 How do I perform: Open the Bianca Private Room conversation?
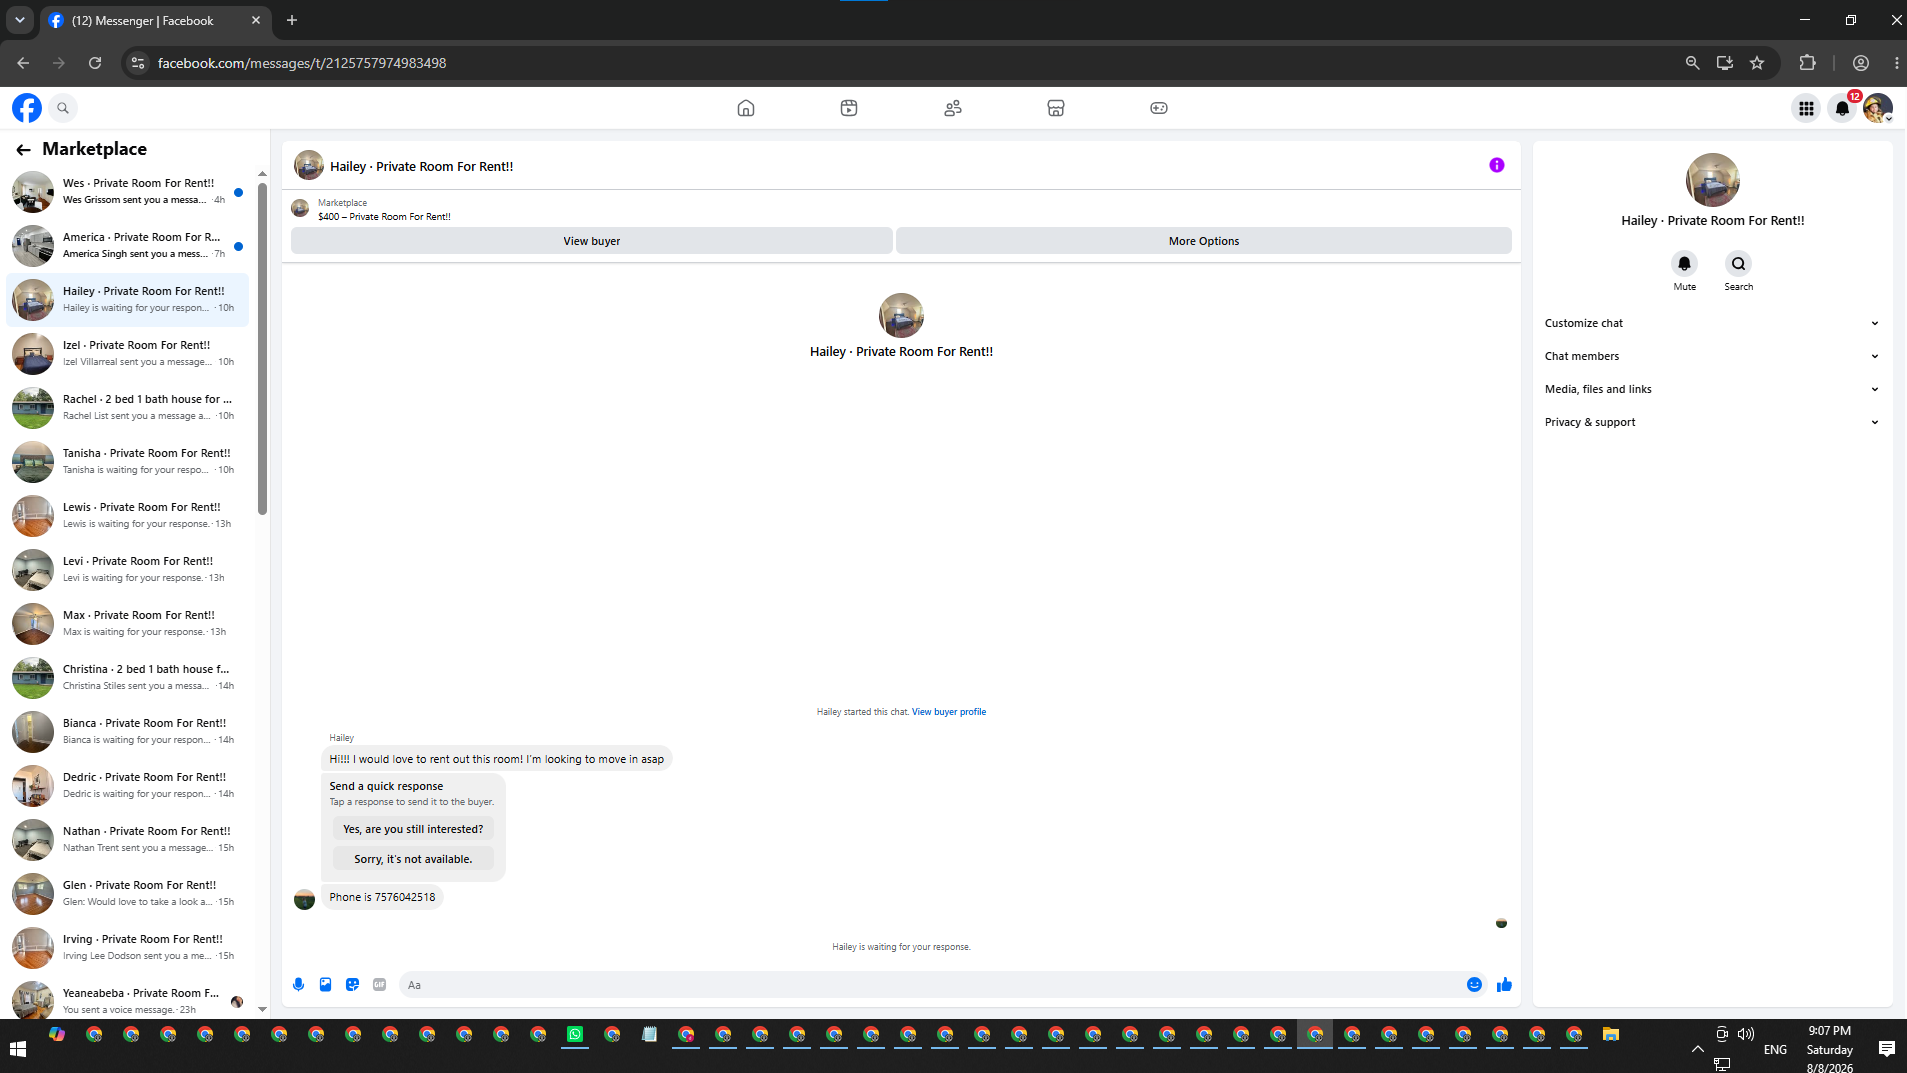pos(128,732)
